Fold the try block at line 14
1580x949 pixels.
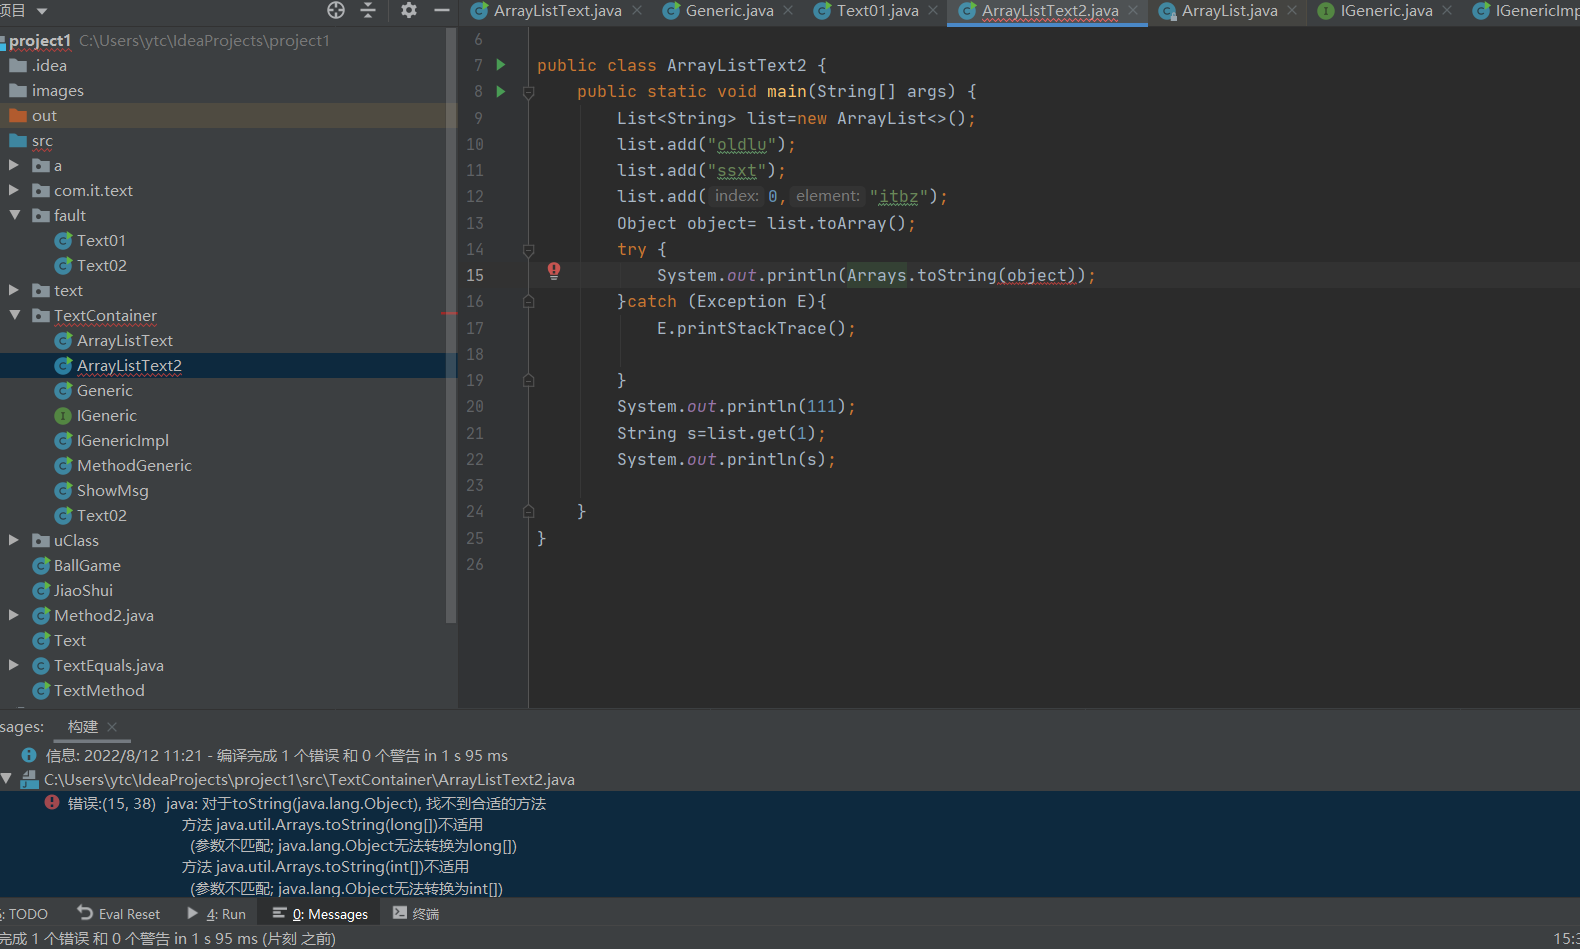pyautogui.click(x=528, y=250)
